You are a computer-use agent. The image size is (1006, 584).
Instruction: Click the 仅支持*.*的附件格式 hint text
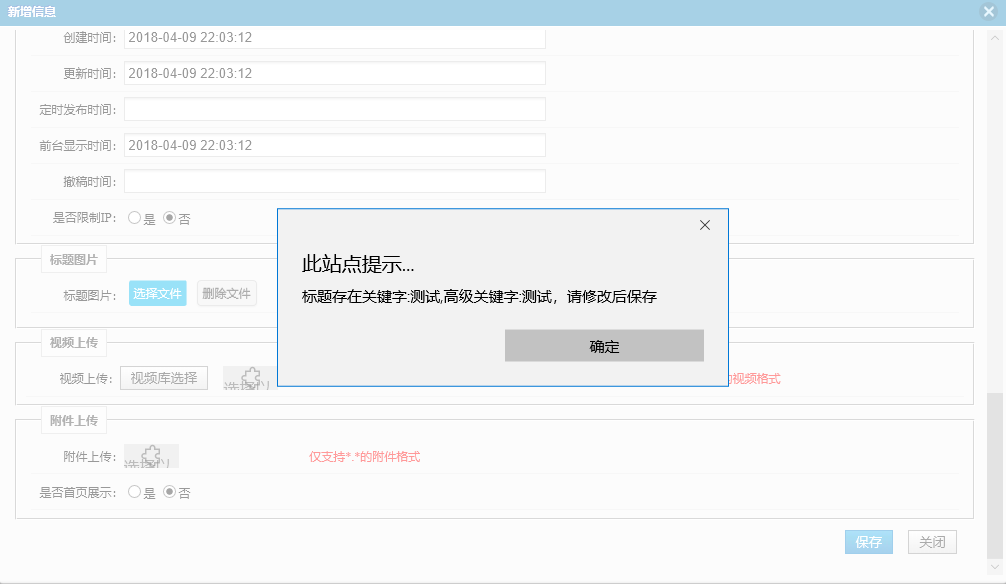364,457
